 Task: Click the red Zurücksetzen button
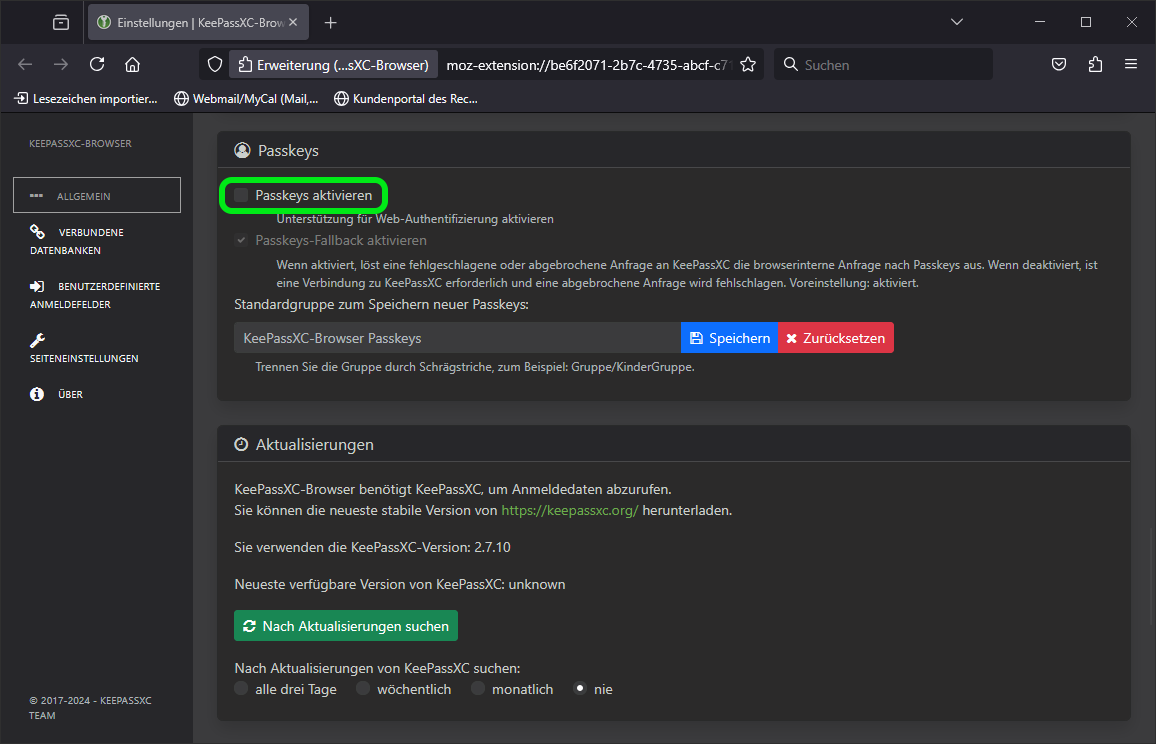point(835,338)
